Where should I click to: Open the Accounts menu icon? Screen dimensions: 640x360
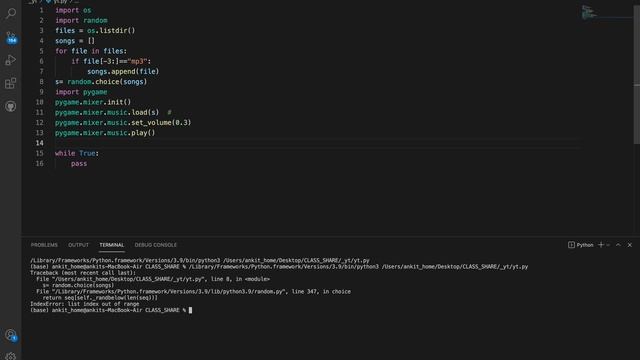click(x=11, y=336)
